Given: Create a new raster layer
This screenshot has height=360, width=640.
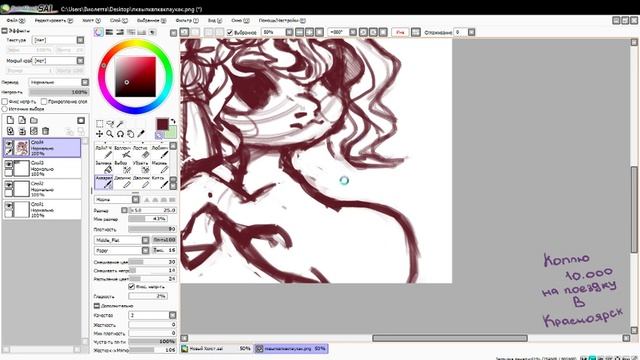Looking at the screenshot, I should [10, 120].
